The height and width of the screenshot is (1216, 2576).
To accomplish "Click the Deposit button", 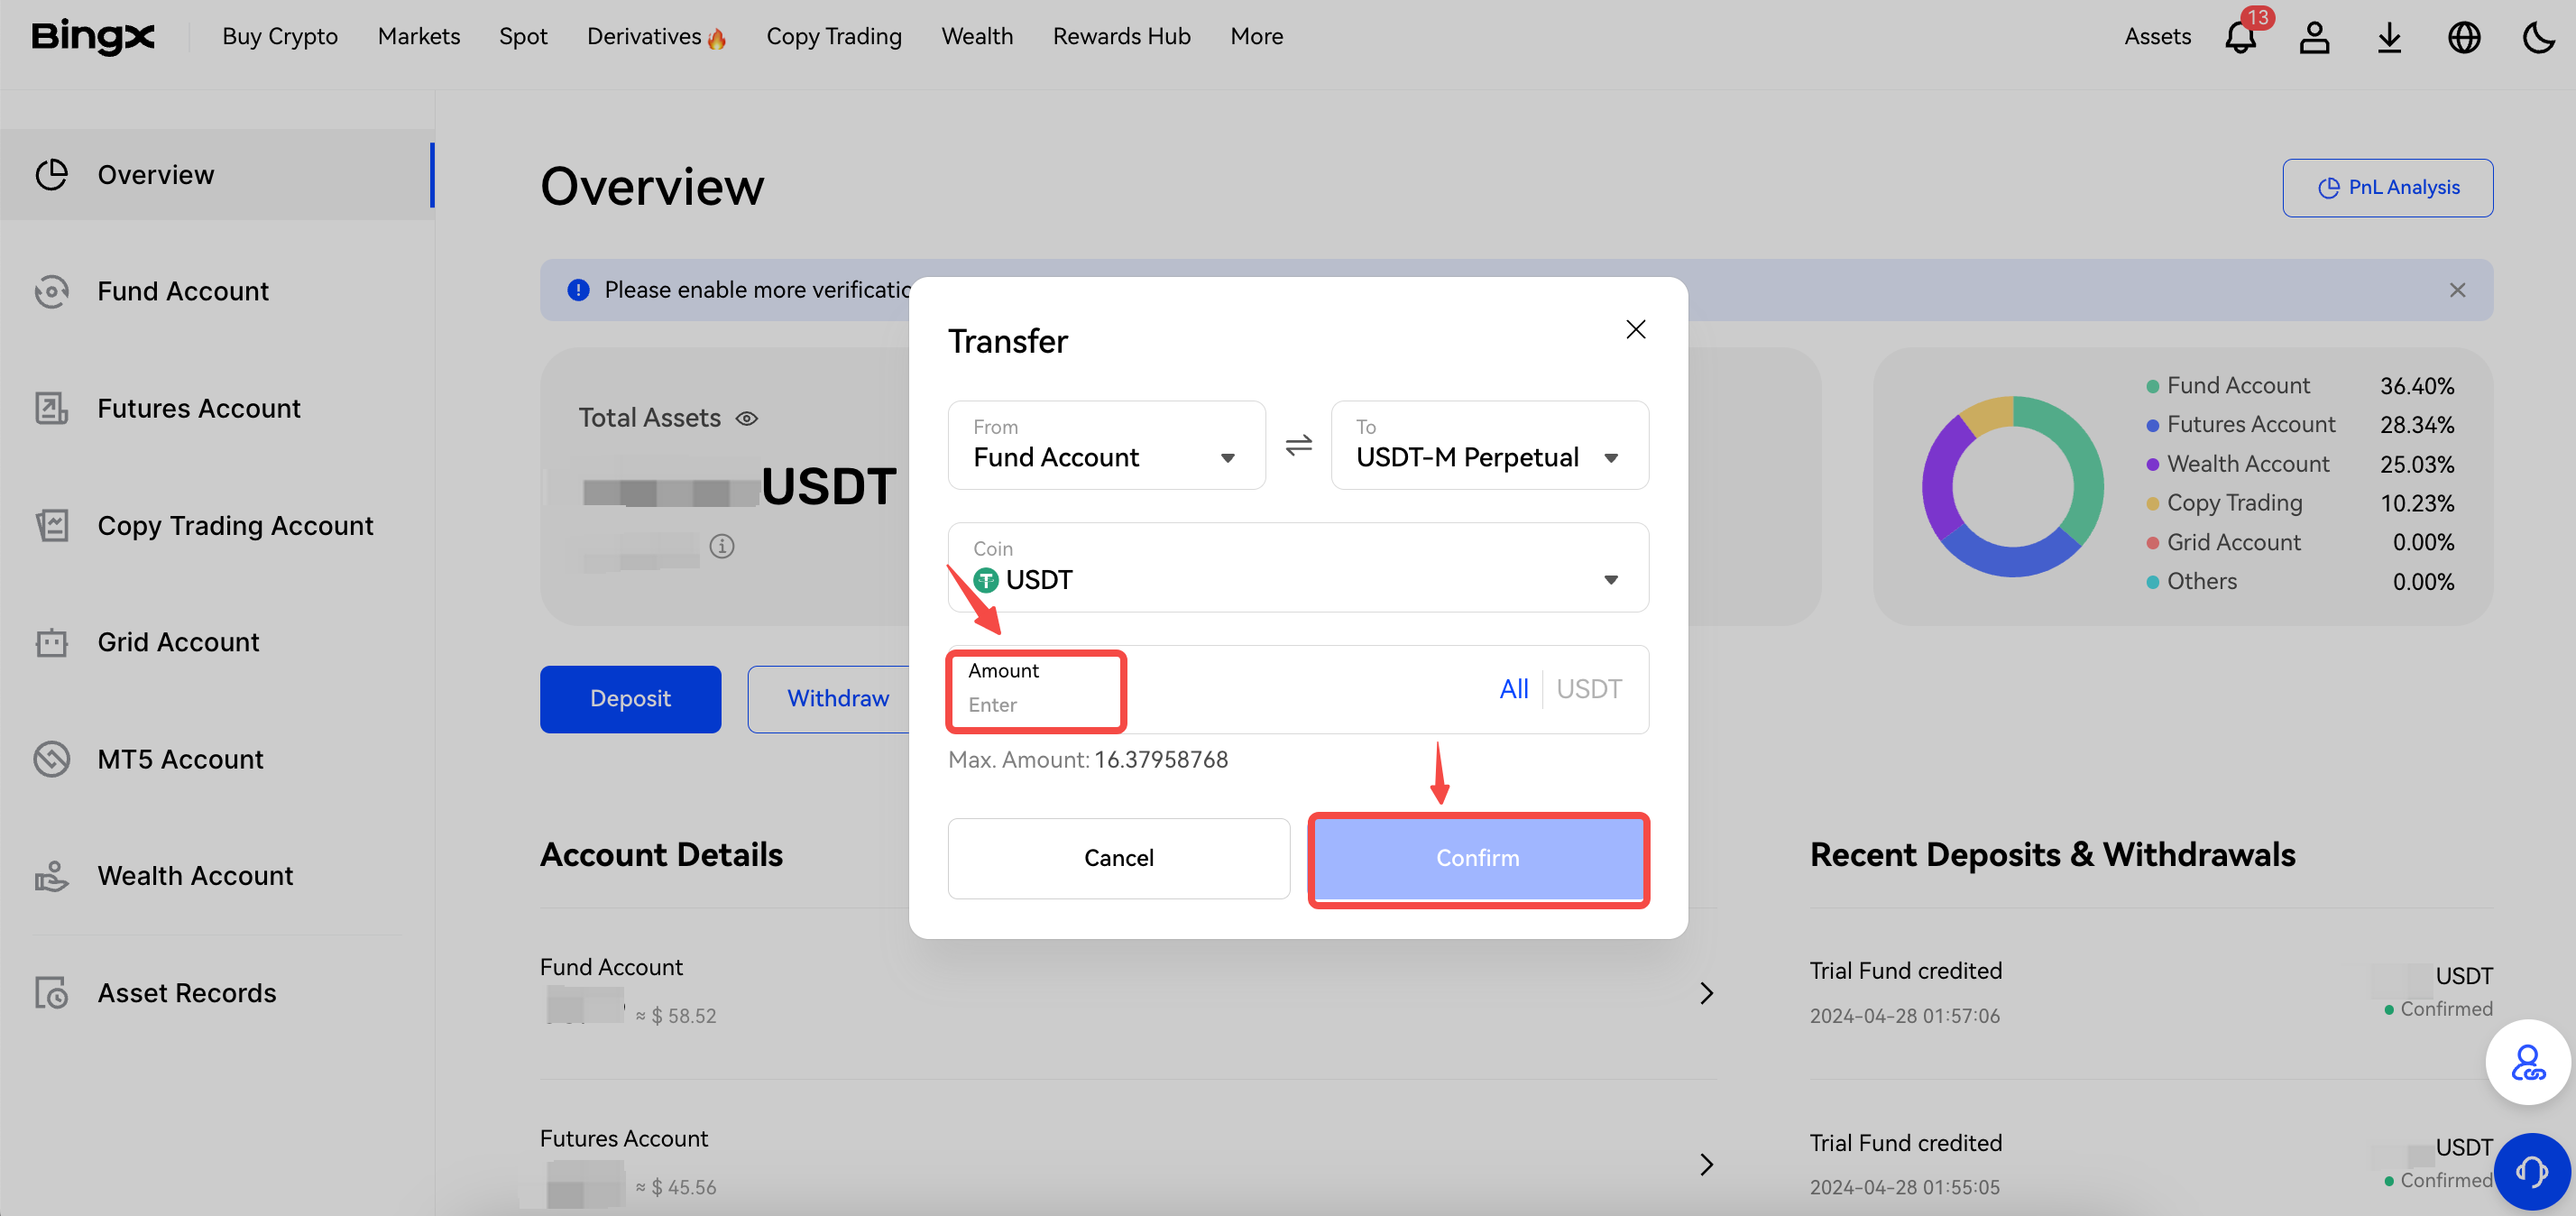I will [x=630, y=699].
